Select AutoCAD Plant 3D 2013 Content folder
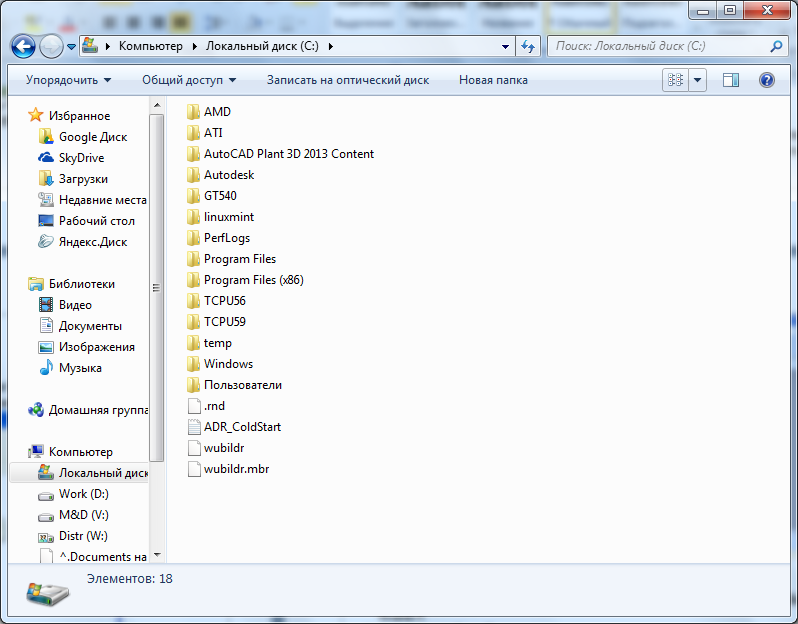The image size is (798, 624). (x=280, y=154)
